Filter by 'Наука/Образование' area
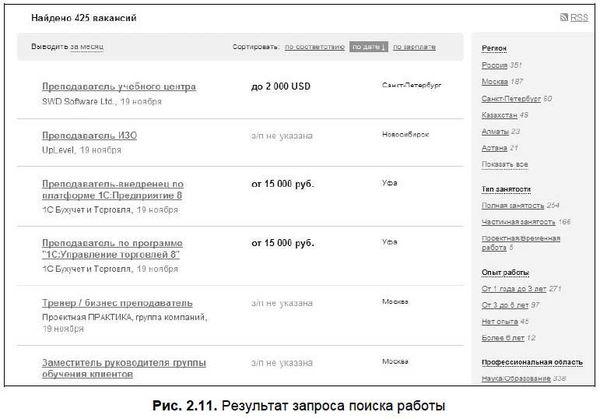This screenshot has width=600, height=419. coord(516,378)
